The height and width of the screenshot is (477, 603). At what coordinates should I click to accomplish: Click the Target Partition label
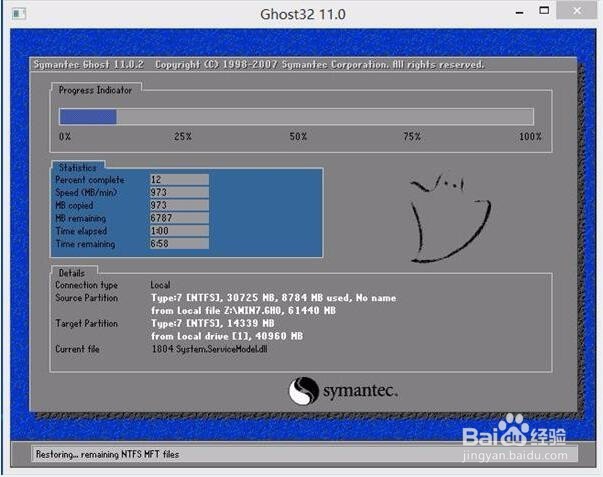tap(87, 324)
